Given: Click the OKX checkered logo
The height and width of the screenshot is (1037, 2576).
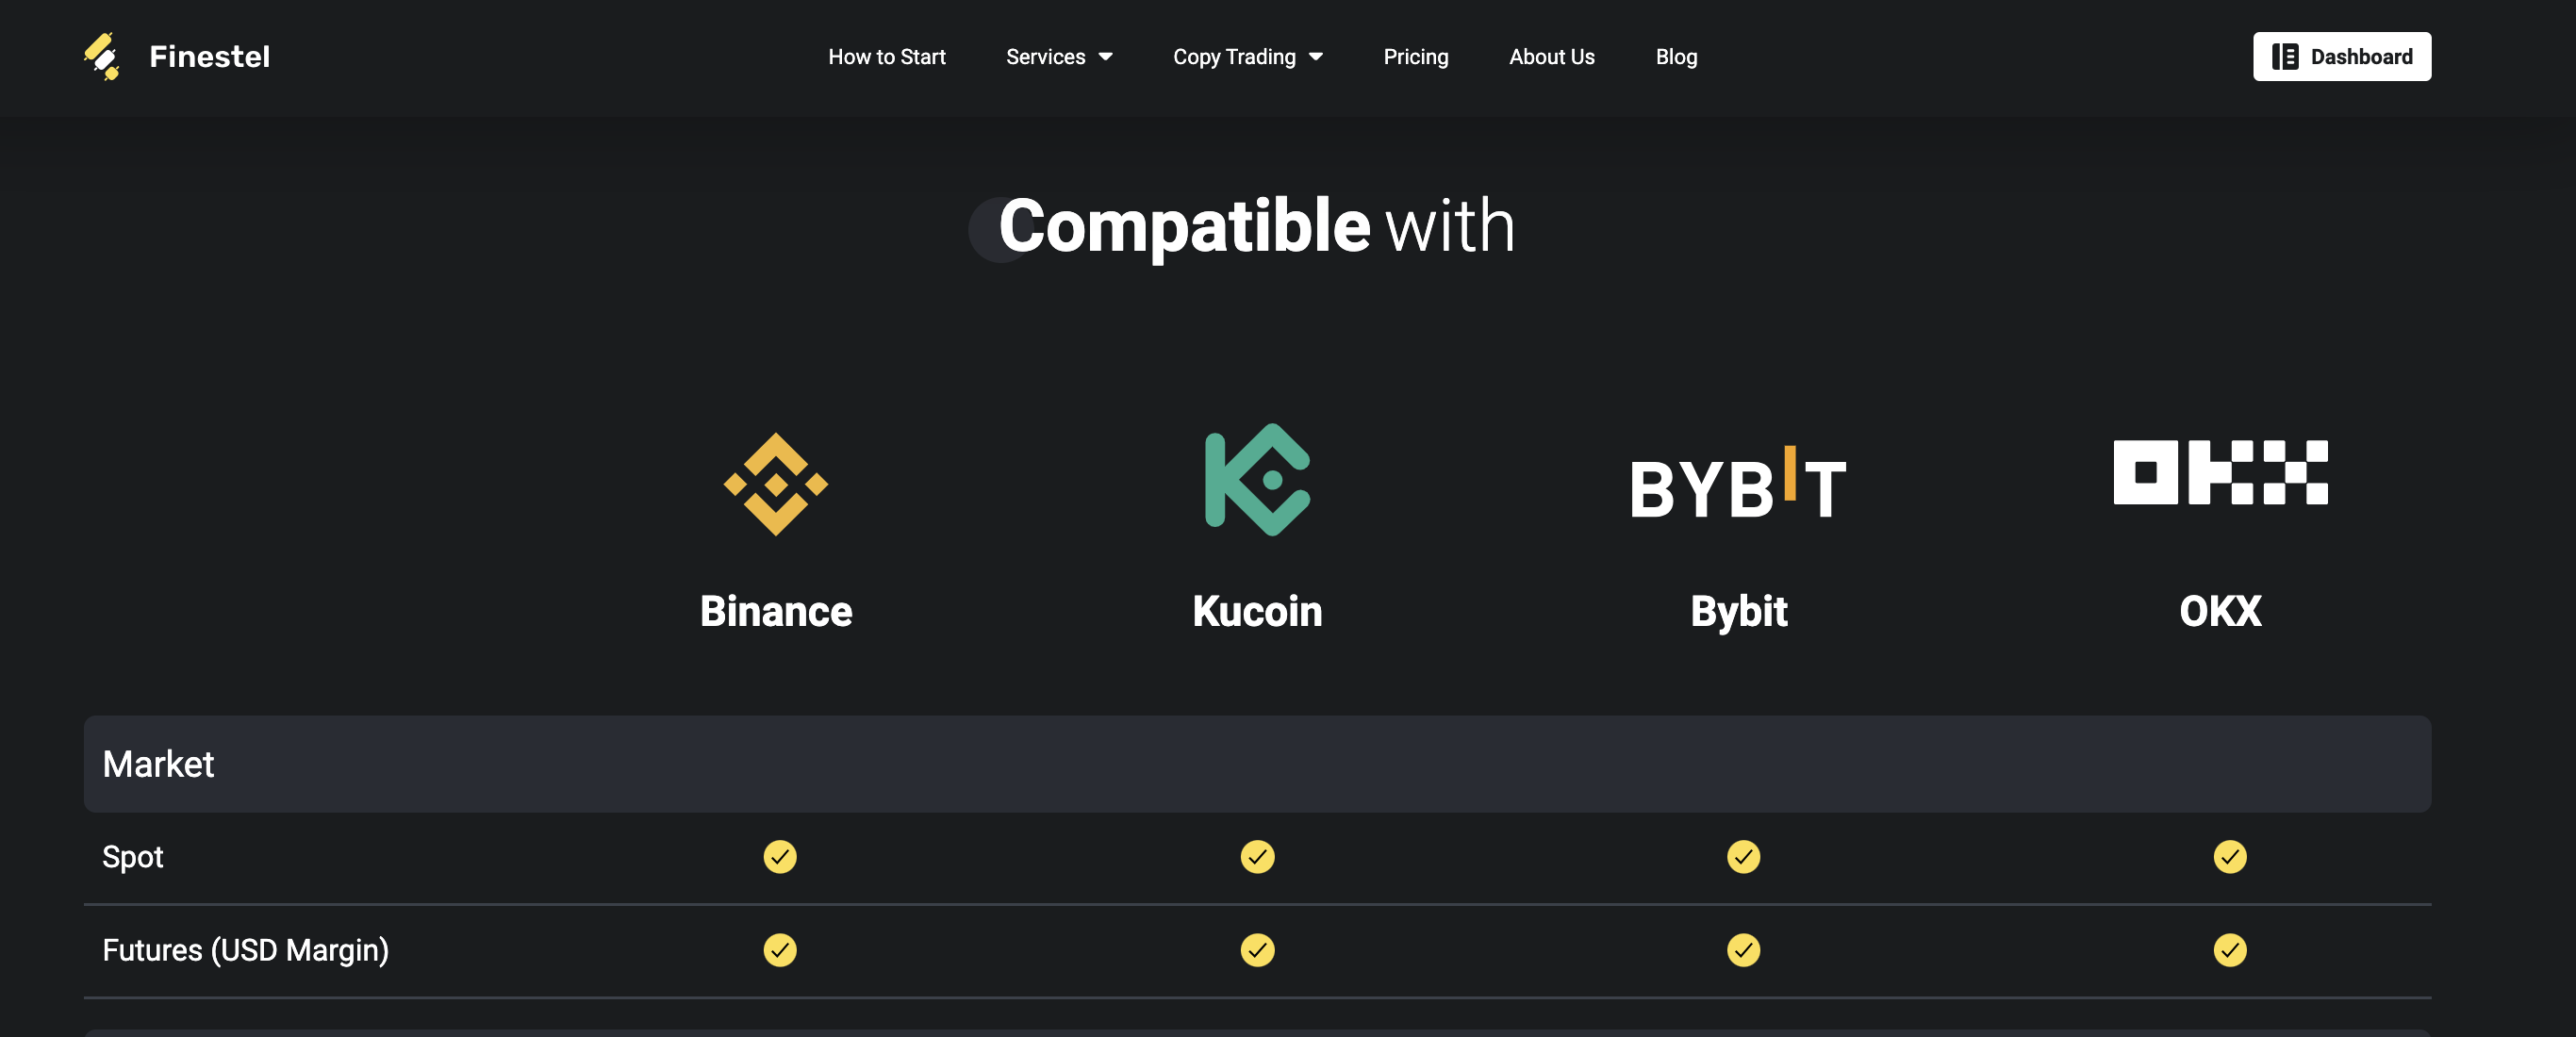Looking at the screenshot, I should click(x=2220, y=472).
